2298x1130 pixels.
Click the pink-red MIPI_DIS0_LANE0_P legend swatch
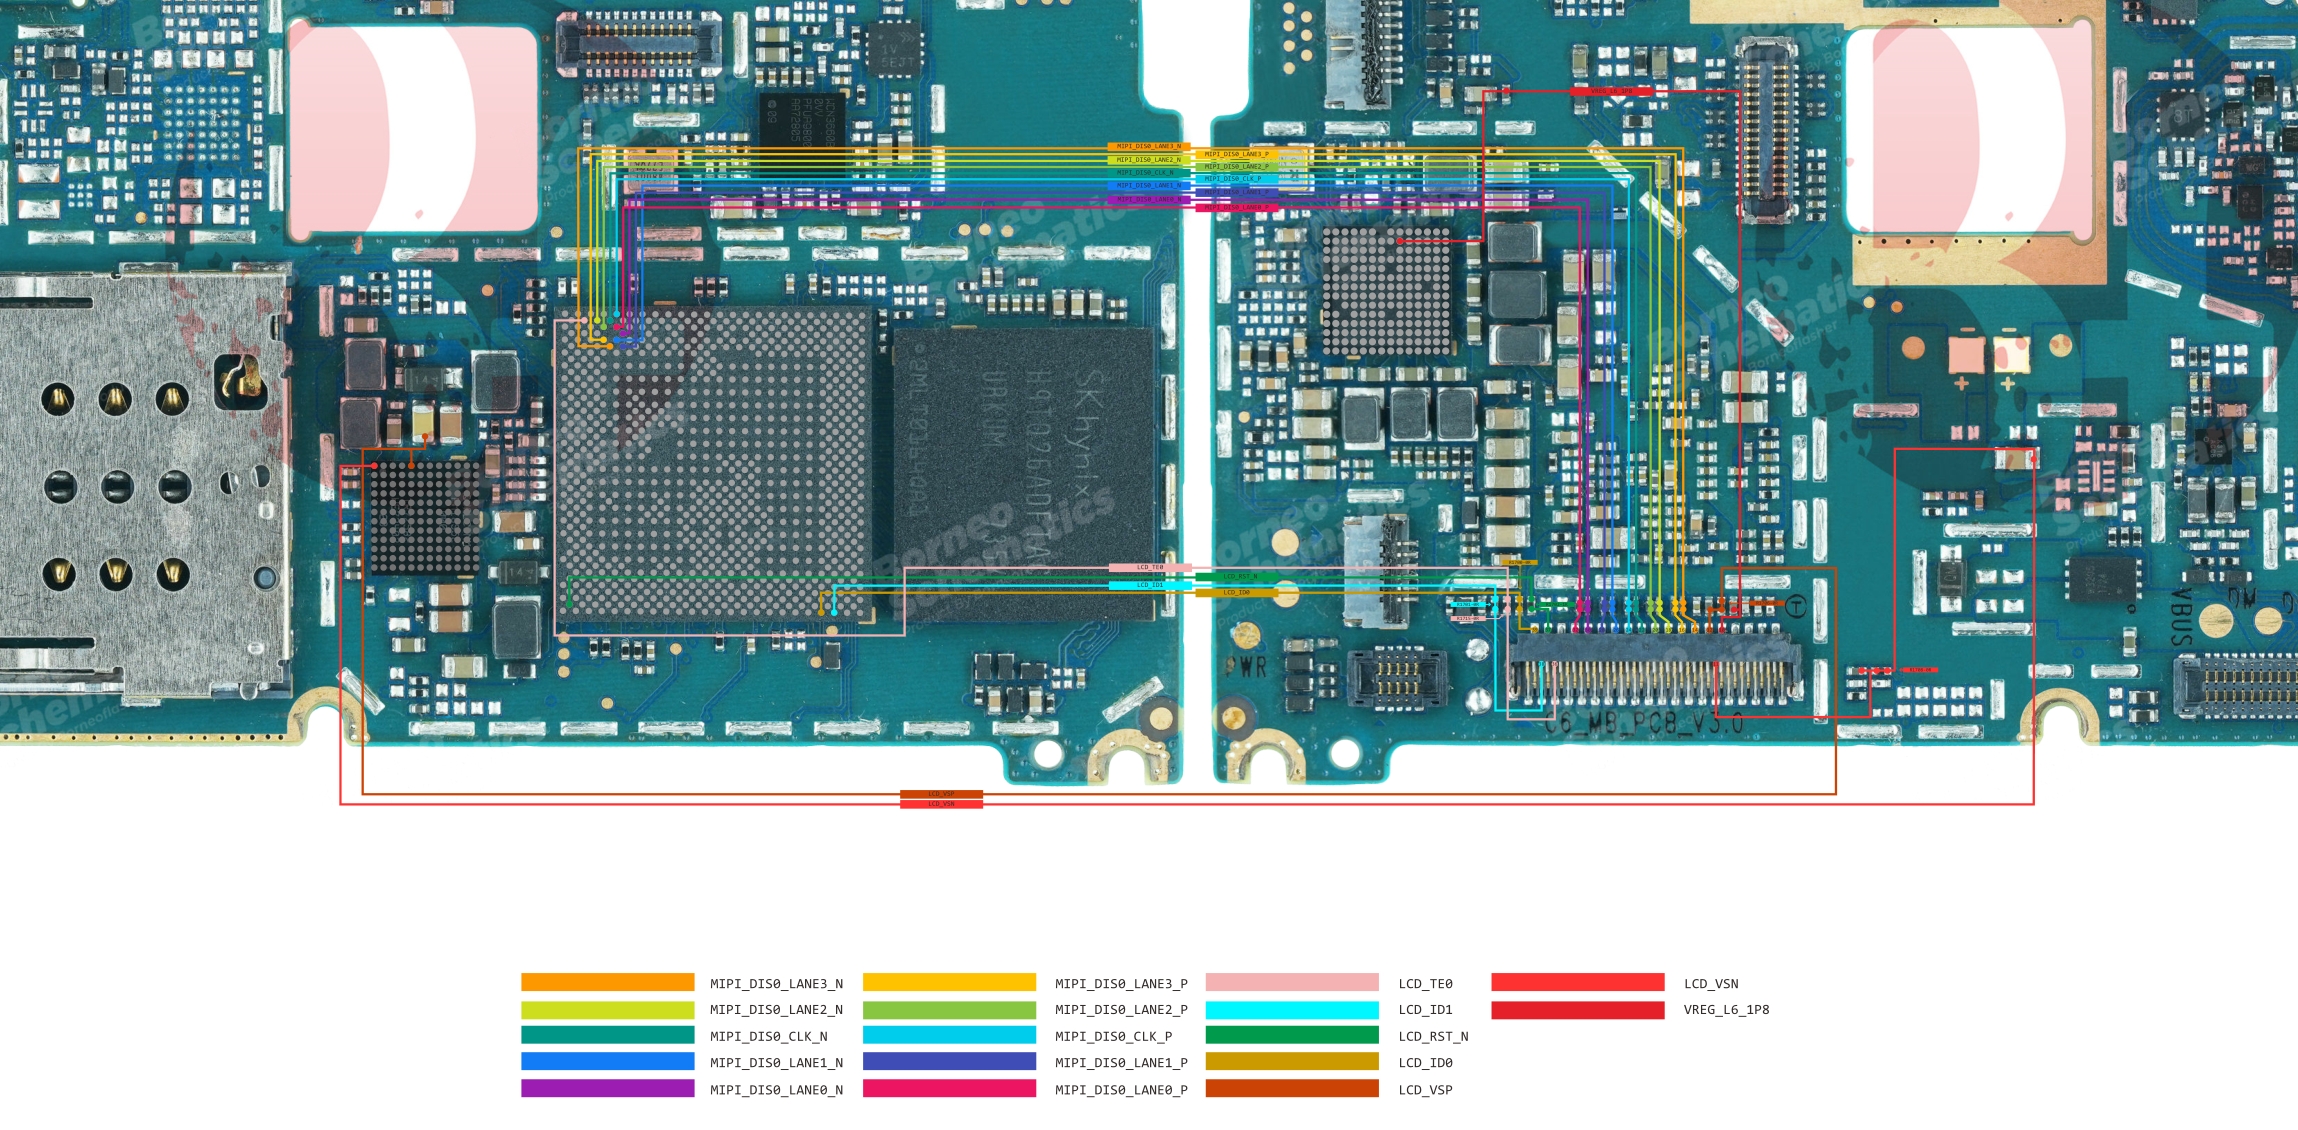tap(949, 1088)
